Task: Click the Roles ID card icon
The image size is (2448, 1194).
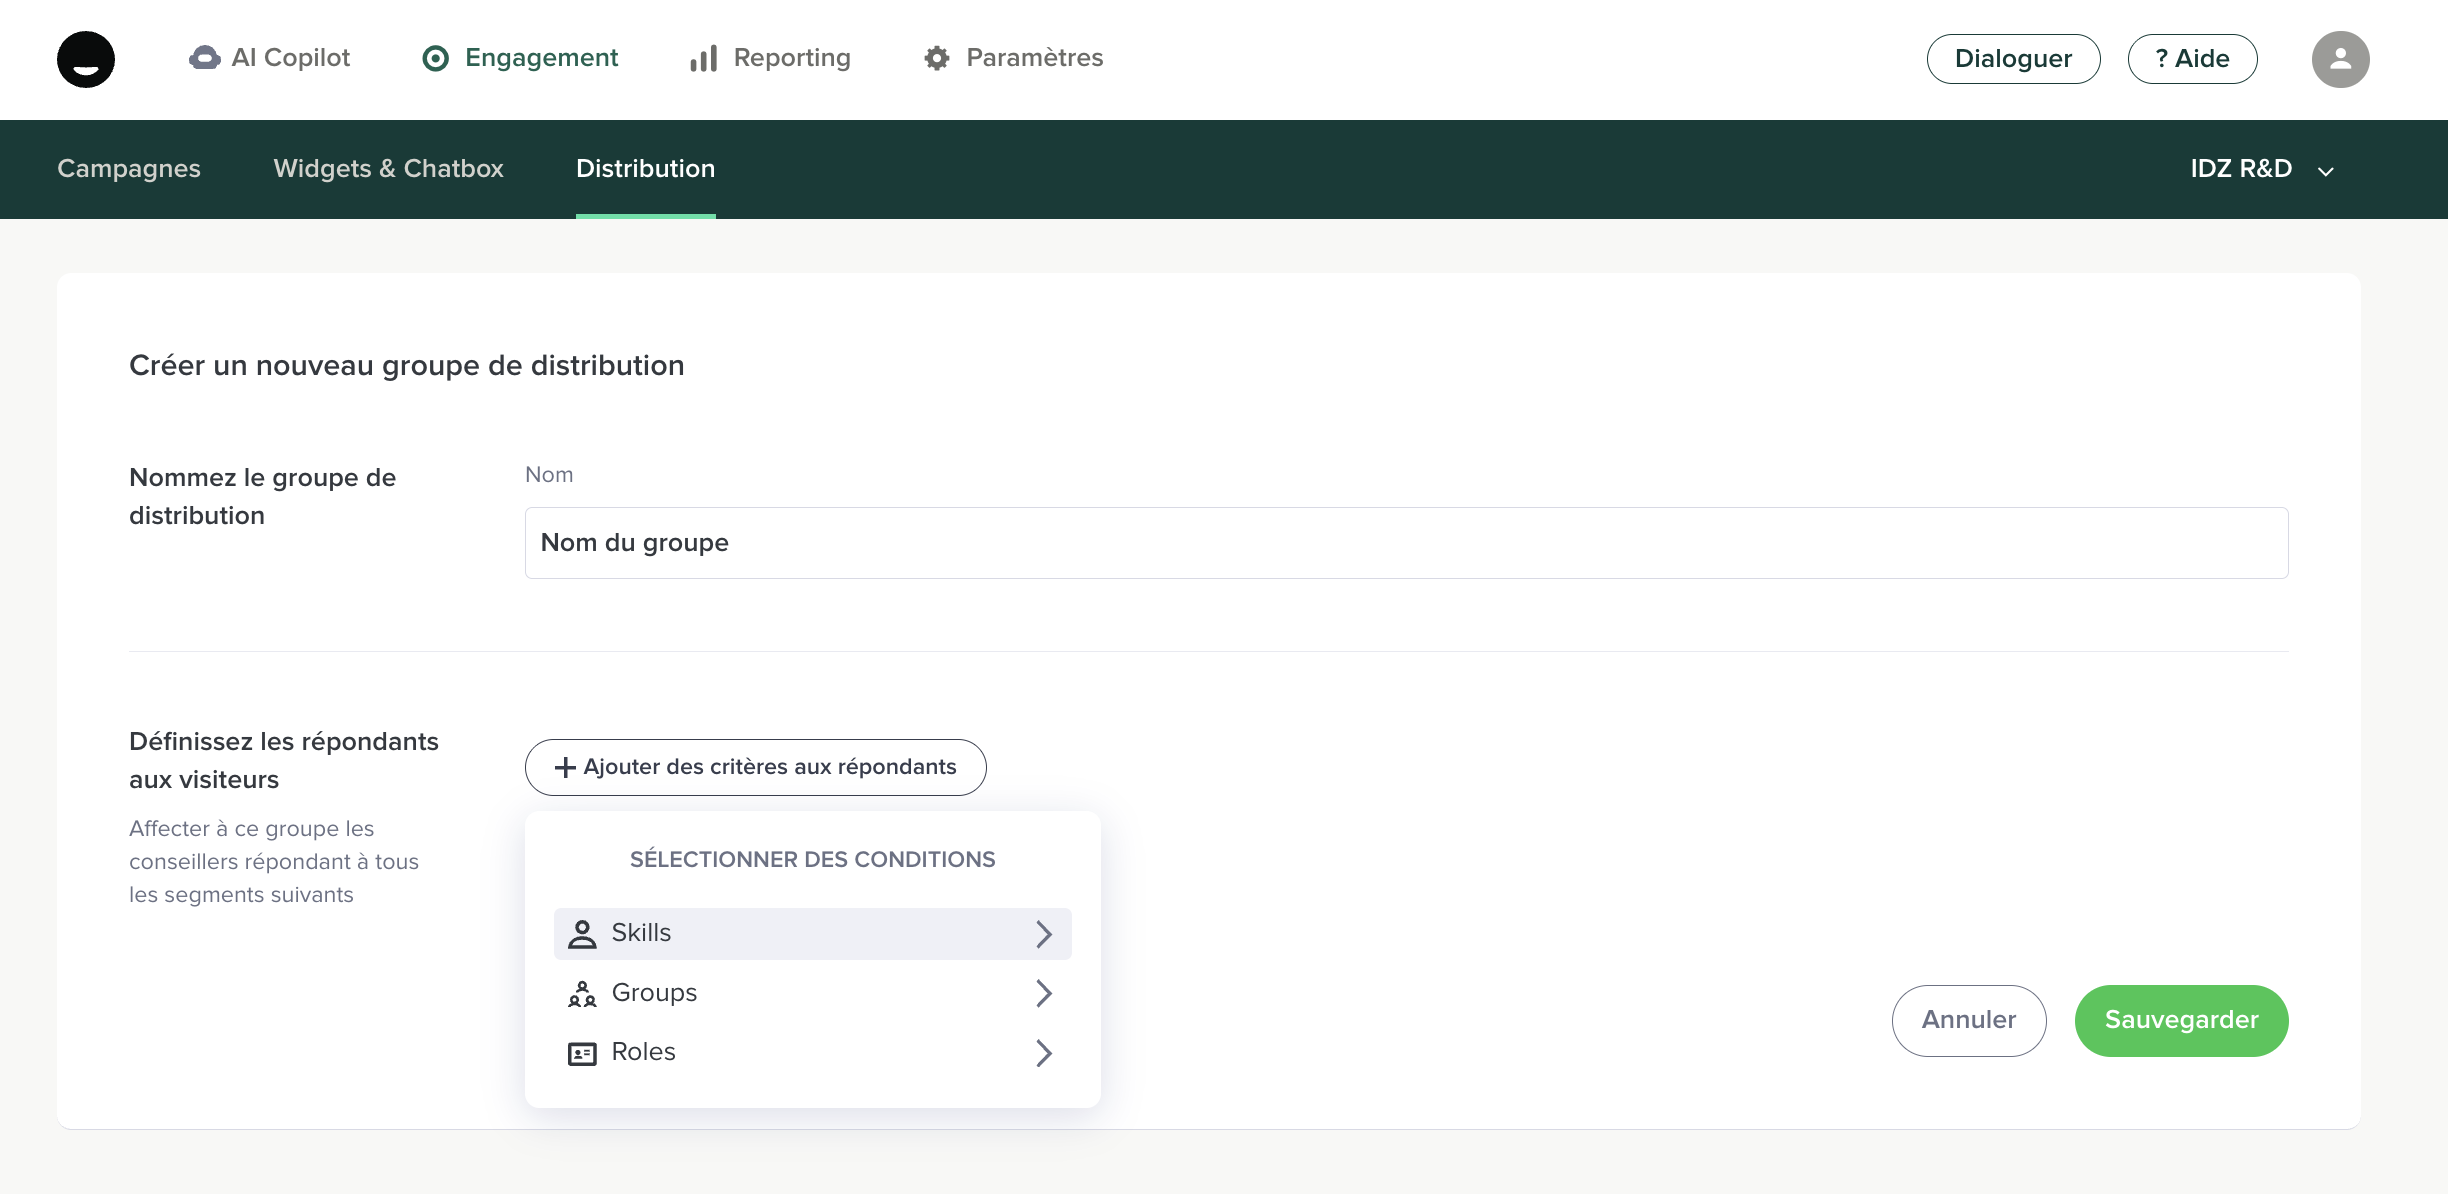Action: tap(582, 1053)
